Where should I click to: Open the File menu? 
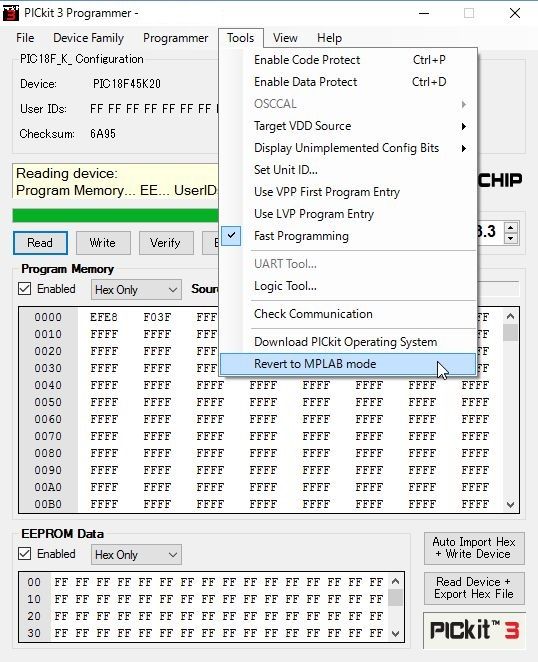click(25, 38)
